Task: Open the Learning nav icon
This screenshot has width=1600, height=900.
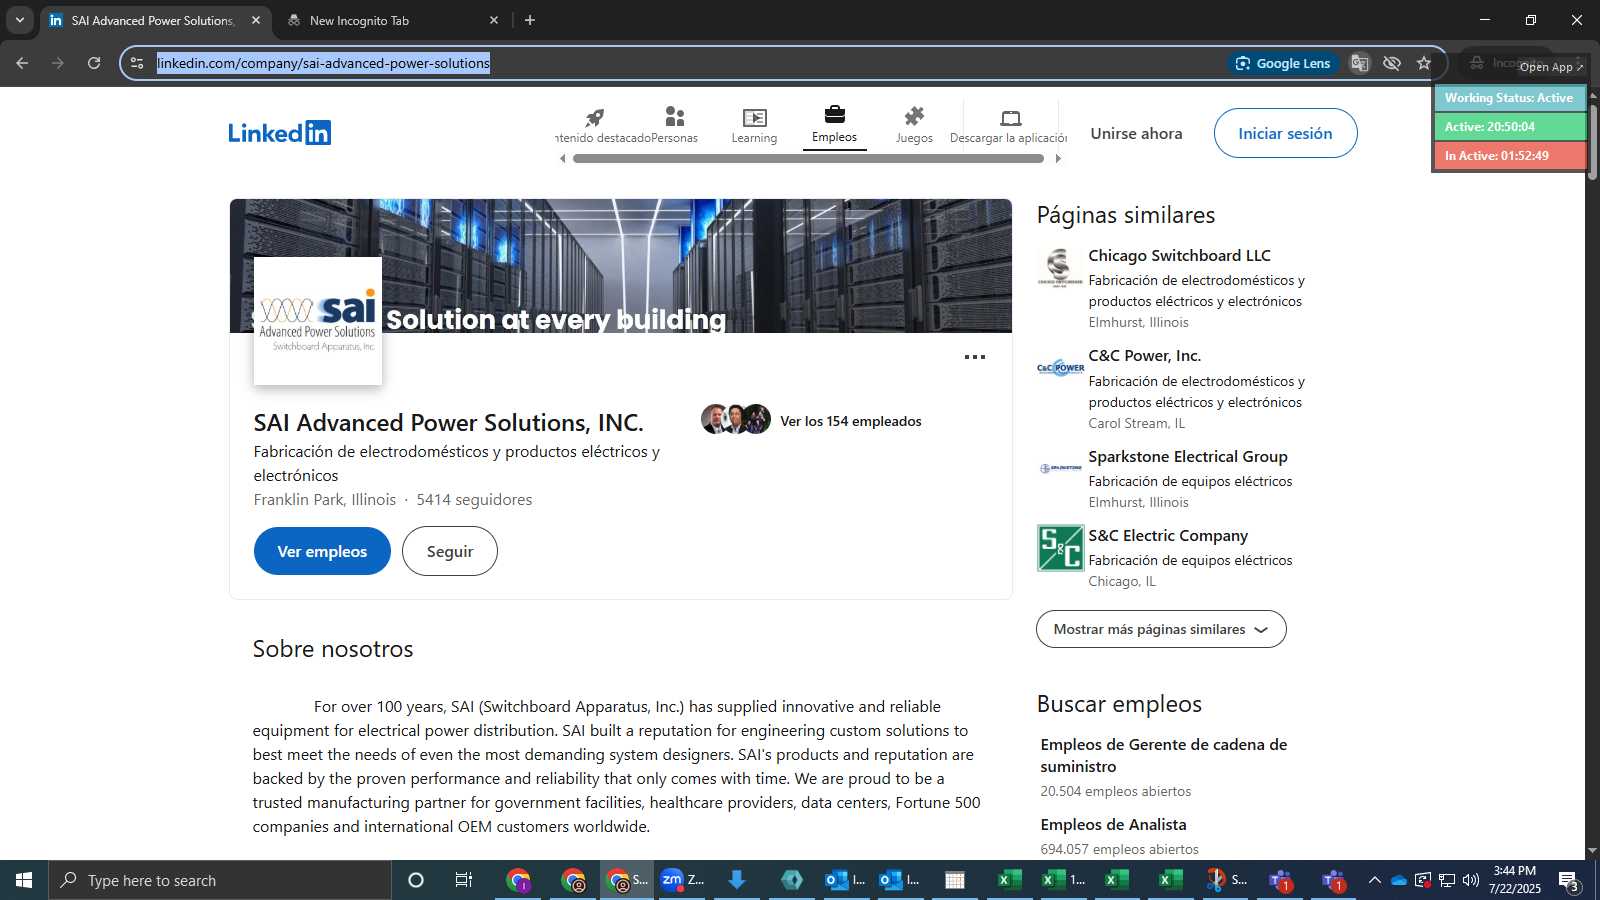Action: (x=754, y=125)
